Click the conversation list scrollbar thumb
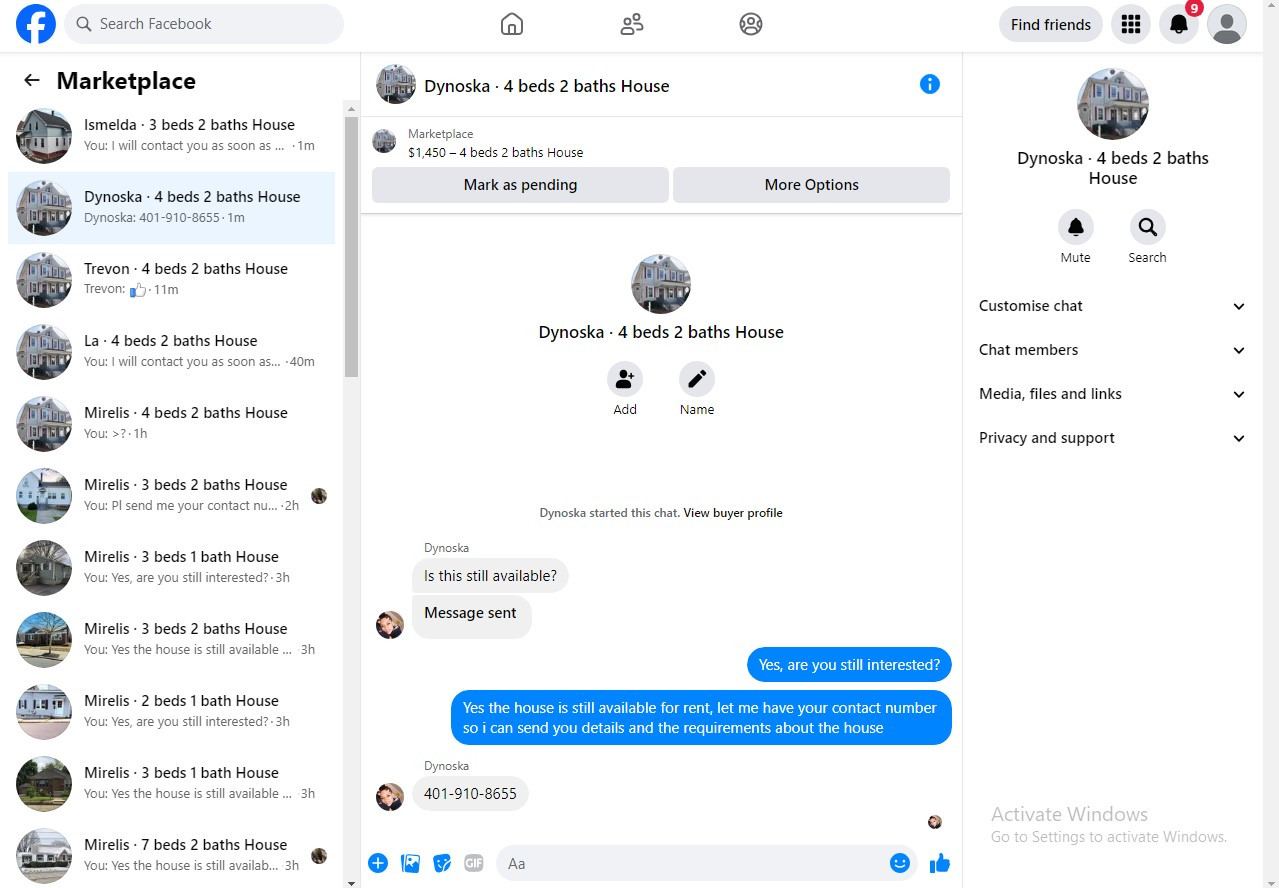This screenshot has width=1279, height=888. point(351,246)
